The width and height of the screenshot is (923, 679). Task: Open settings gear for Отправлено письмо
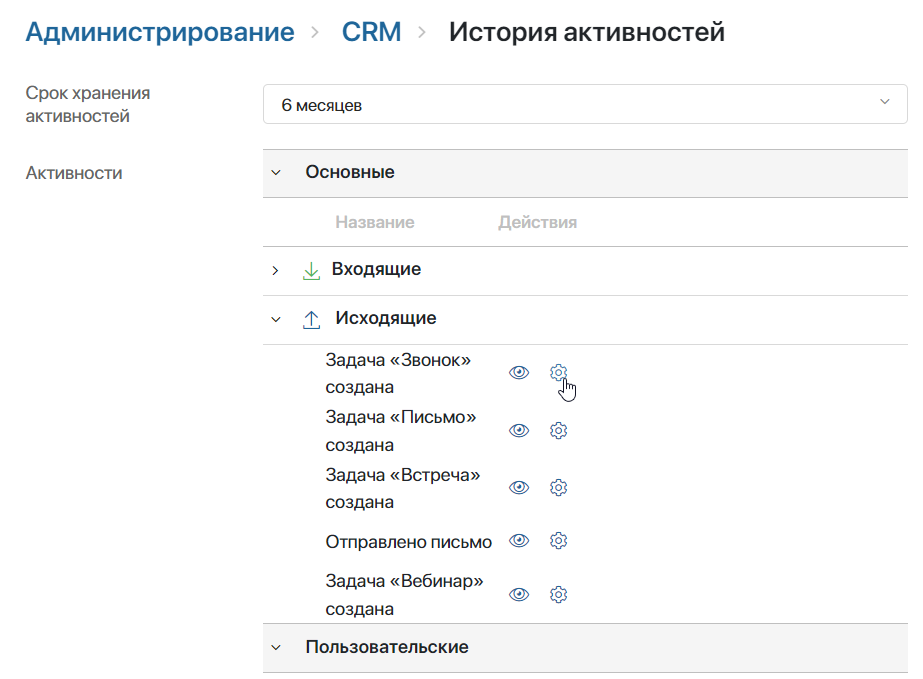[558, 541]
